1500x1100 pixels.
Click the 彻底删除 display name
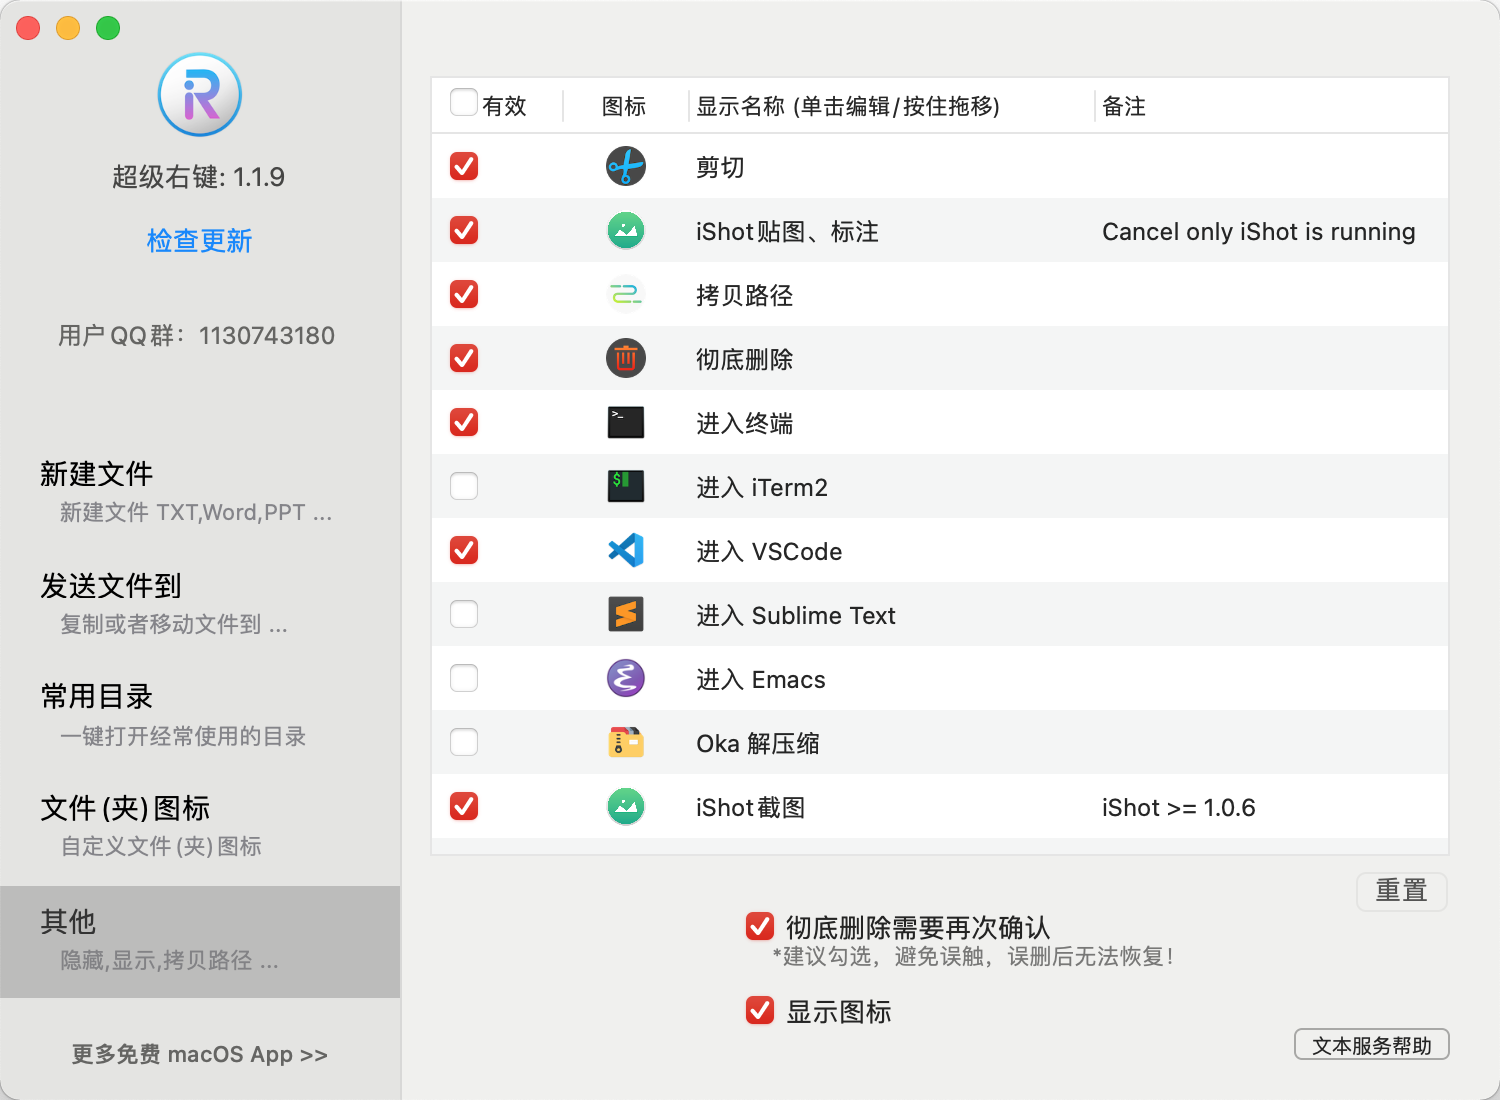coord(744,359)
